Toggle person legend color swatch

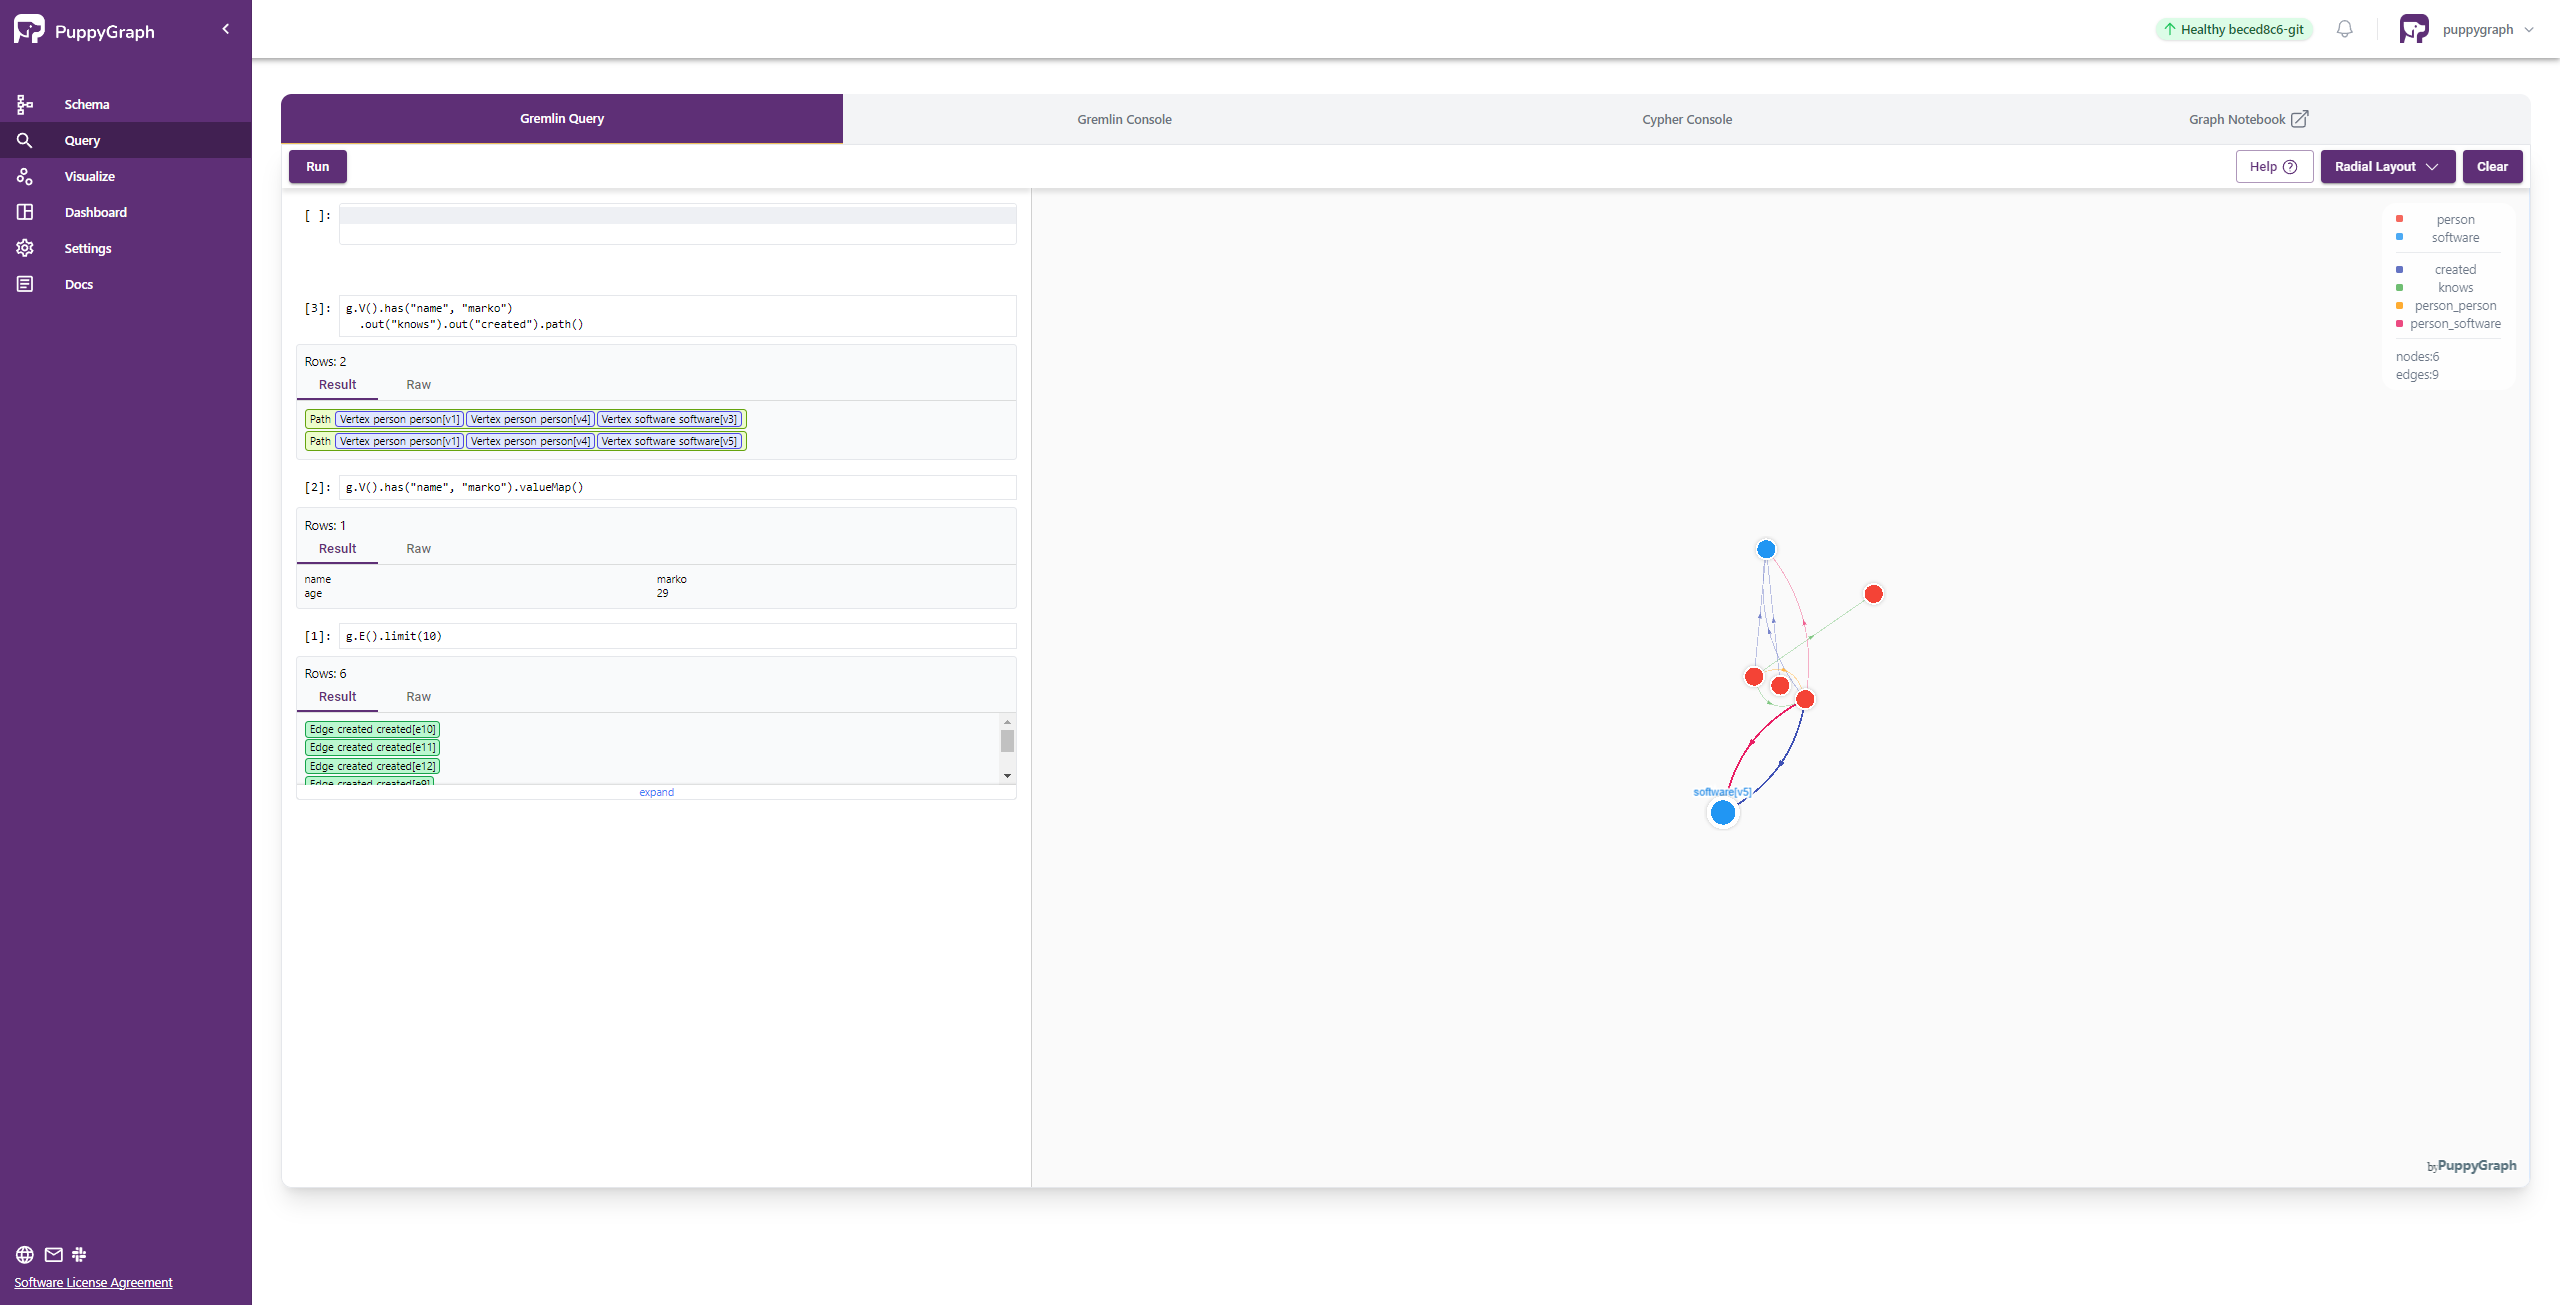coord(2399,219)
